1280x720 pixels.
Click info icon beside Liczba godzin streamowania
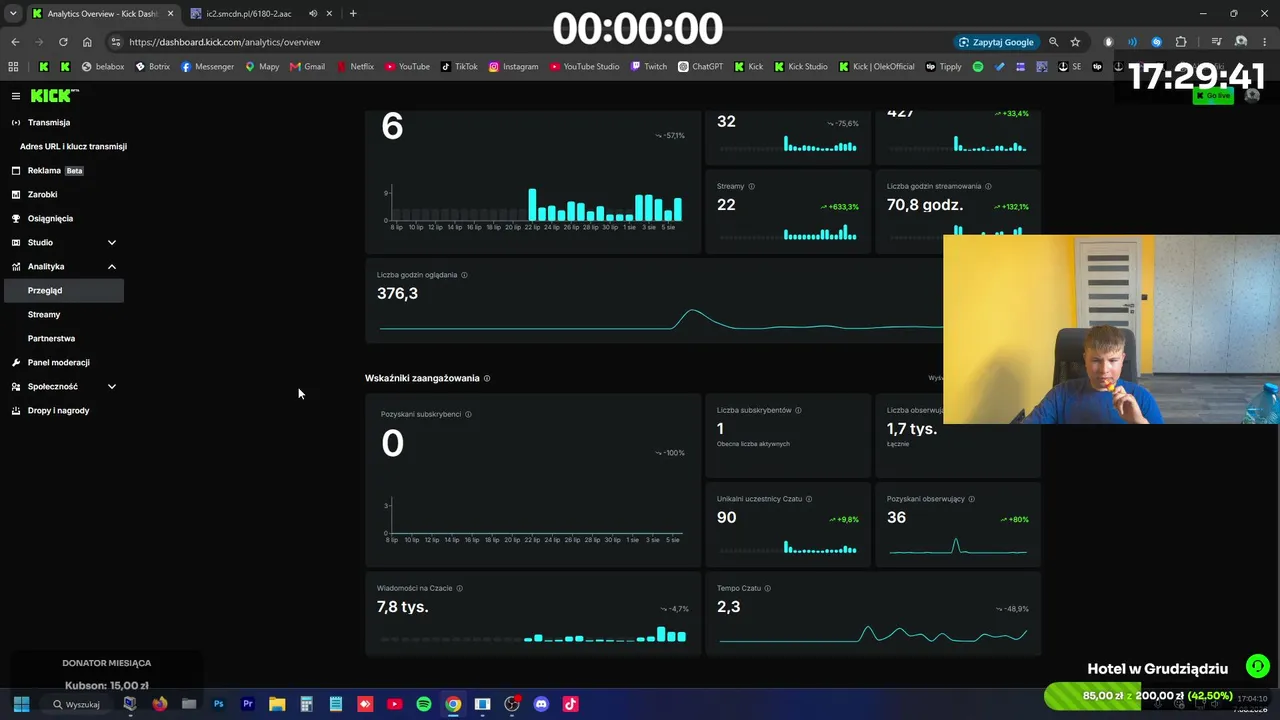pyautogui.click(x=988, y=186)
